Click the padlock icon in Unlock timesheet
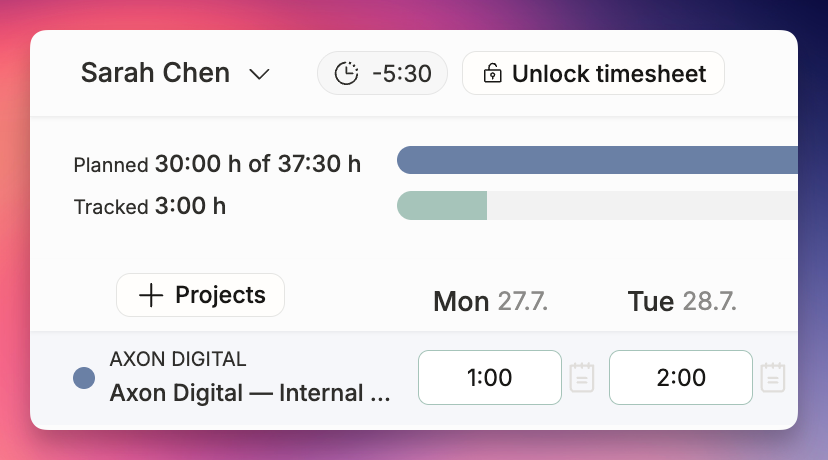 492,73
